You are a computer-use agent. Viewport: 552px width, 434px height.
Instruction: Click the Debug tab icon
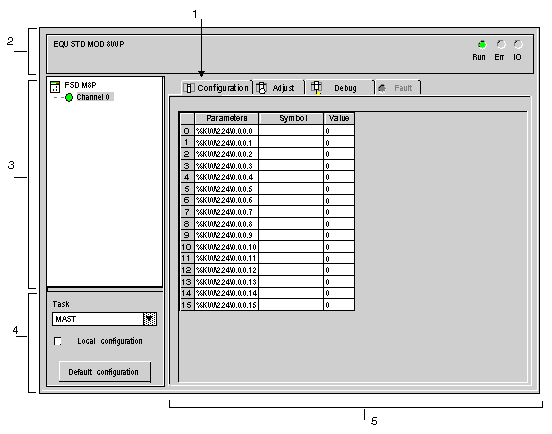click(x=316, y=87)
